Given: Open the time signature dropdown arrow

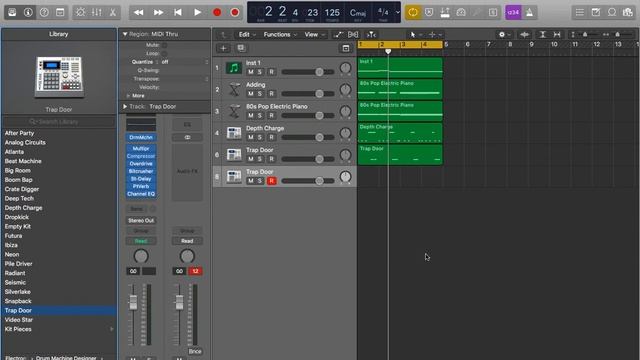Looking at the screenshot, I should [398, 12].
